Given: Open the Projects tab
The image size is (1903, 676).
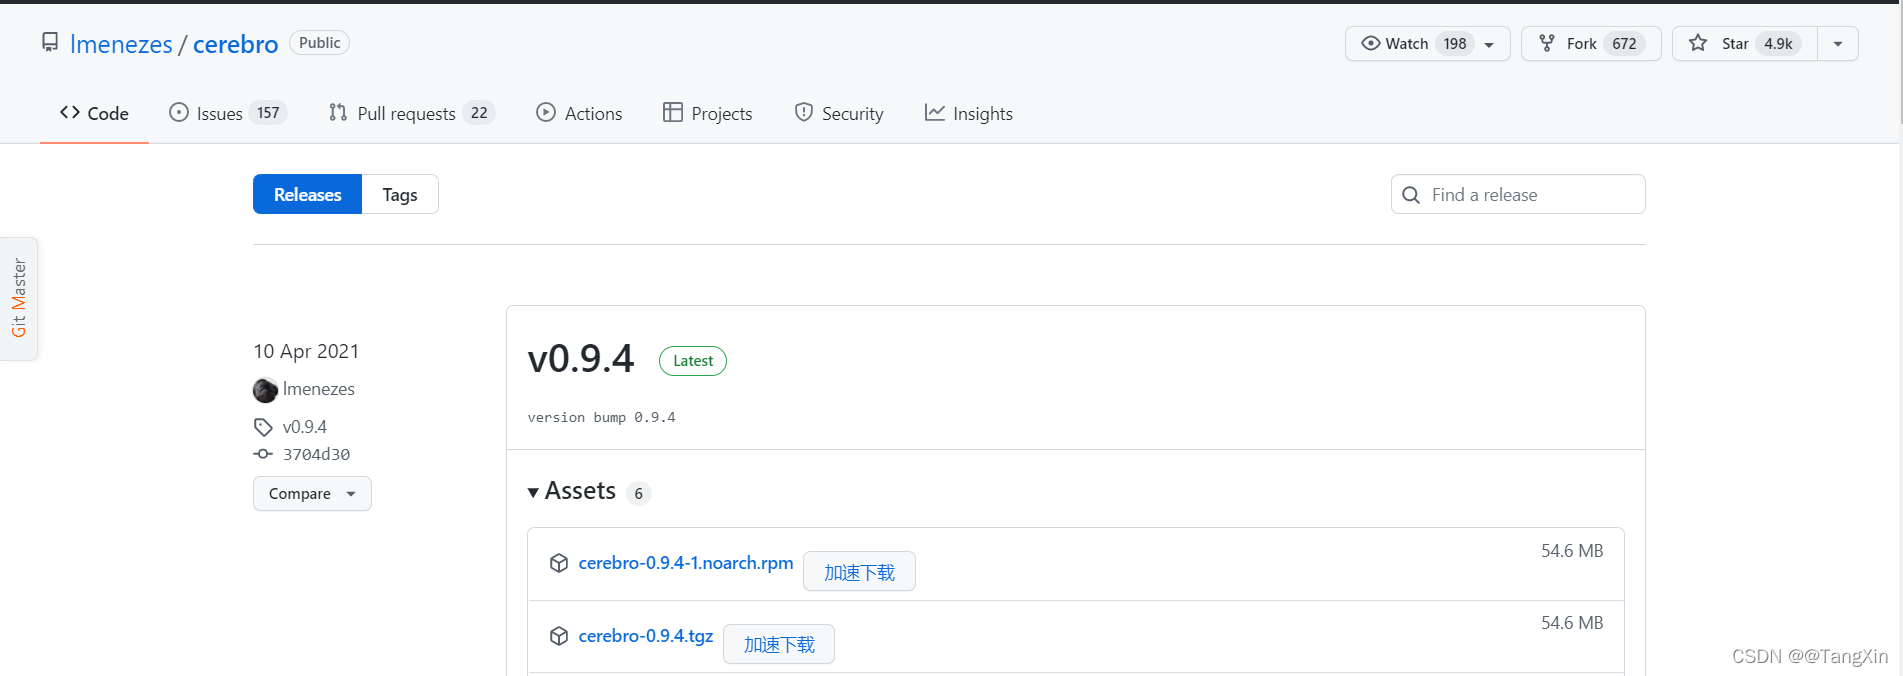Looking at the screenshot, I should pos(707,114).
